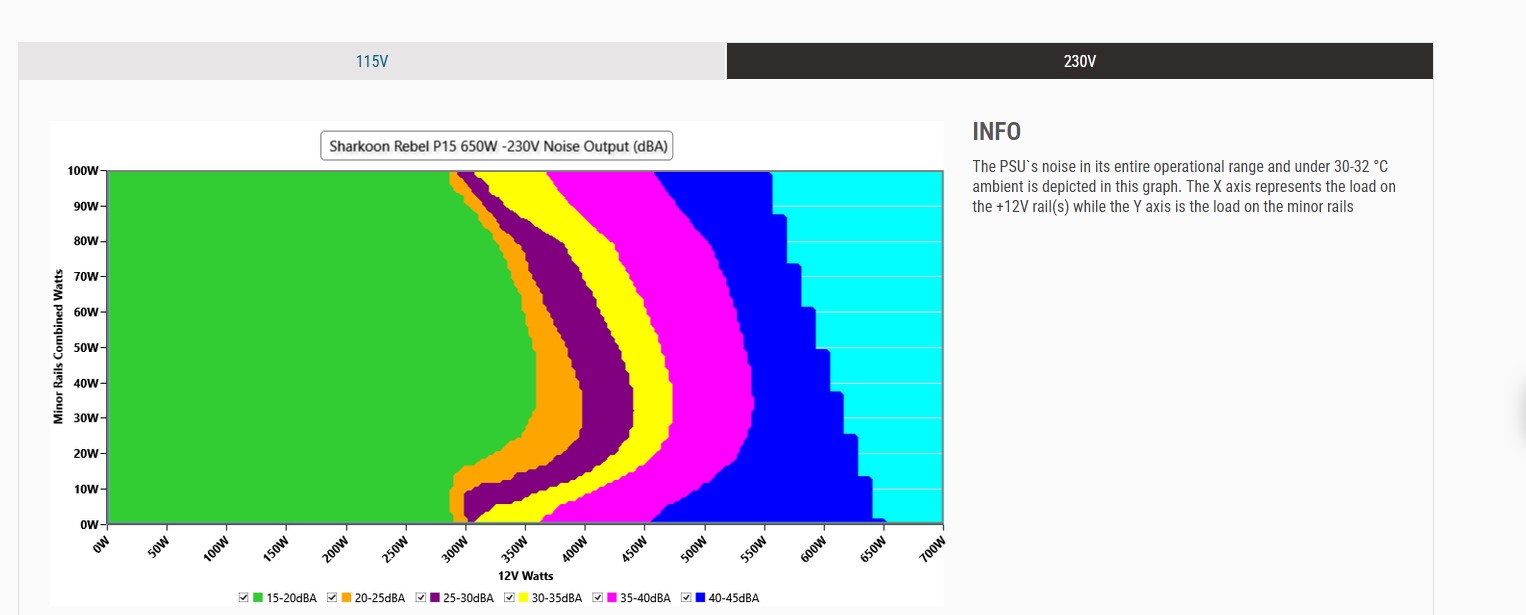Click the magenta 35-40dBA legend swatch
Image resolution: width=1526 pixels, height=615 pixels.
(x=612, y=598)
